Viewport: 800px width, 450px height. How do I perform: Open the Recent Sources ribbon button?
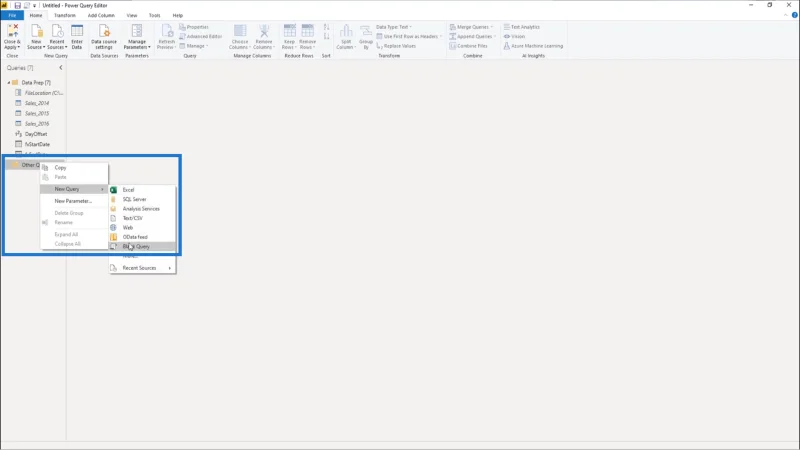pos(57,37)
